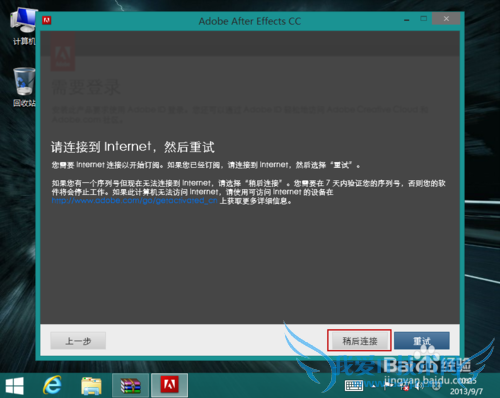
Task: Minimize the Adobe After Effects CC window
Action: tap(406, 20)
